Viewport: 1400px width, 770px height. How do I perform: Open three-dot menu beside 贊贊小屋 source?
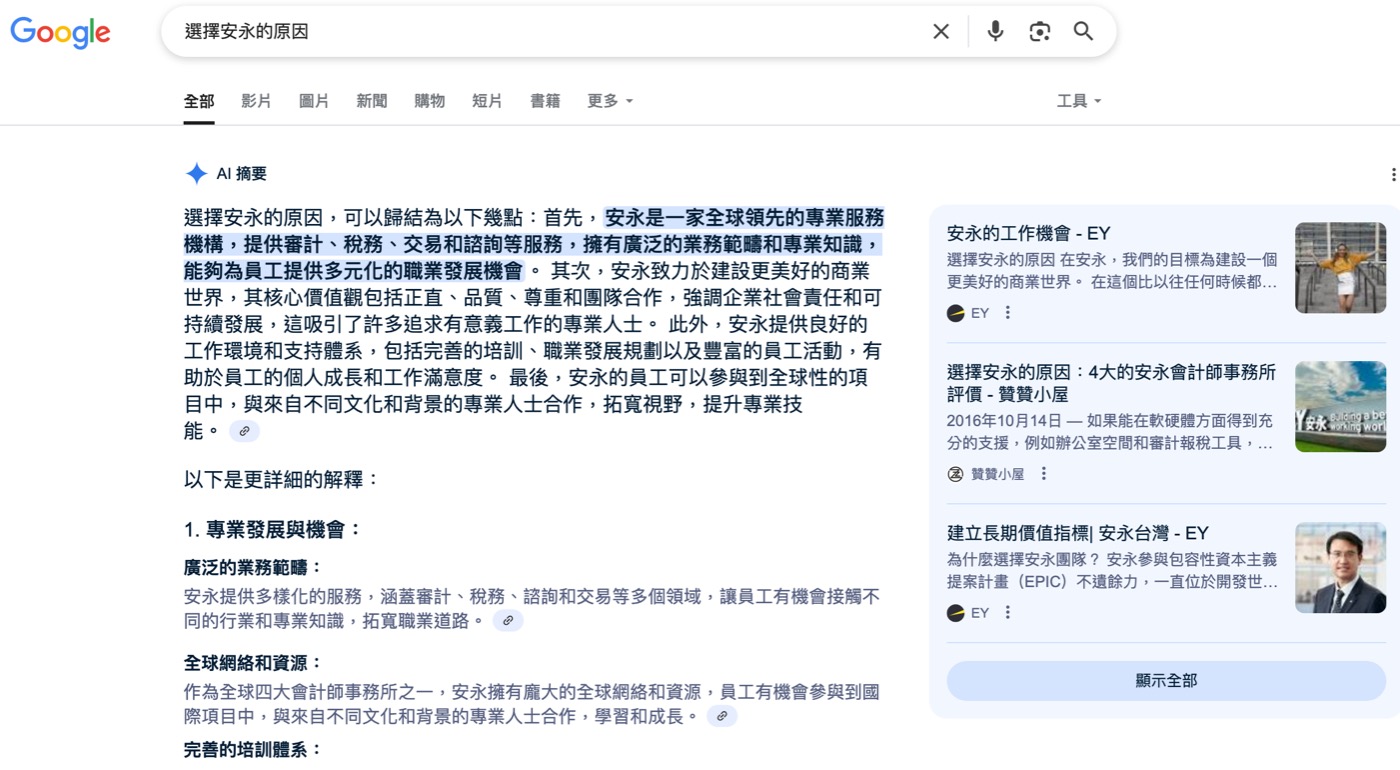1044,474
